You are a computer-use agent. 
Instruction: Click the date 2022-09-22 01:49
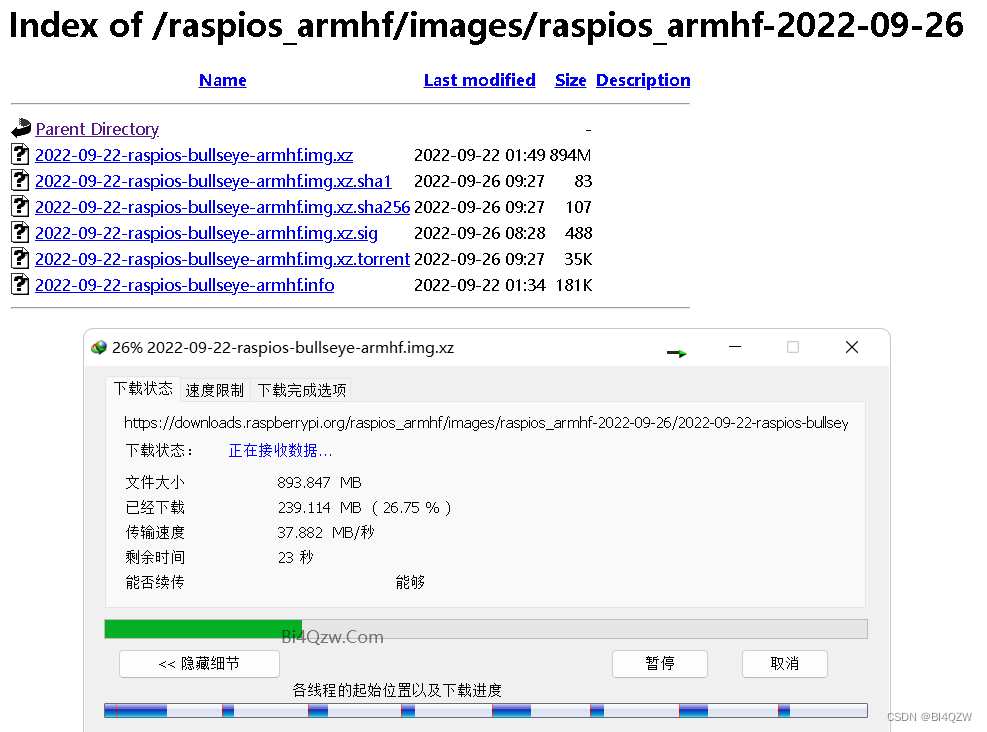(480, 155)
